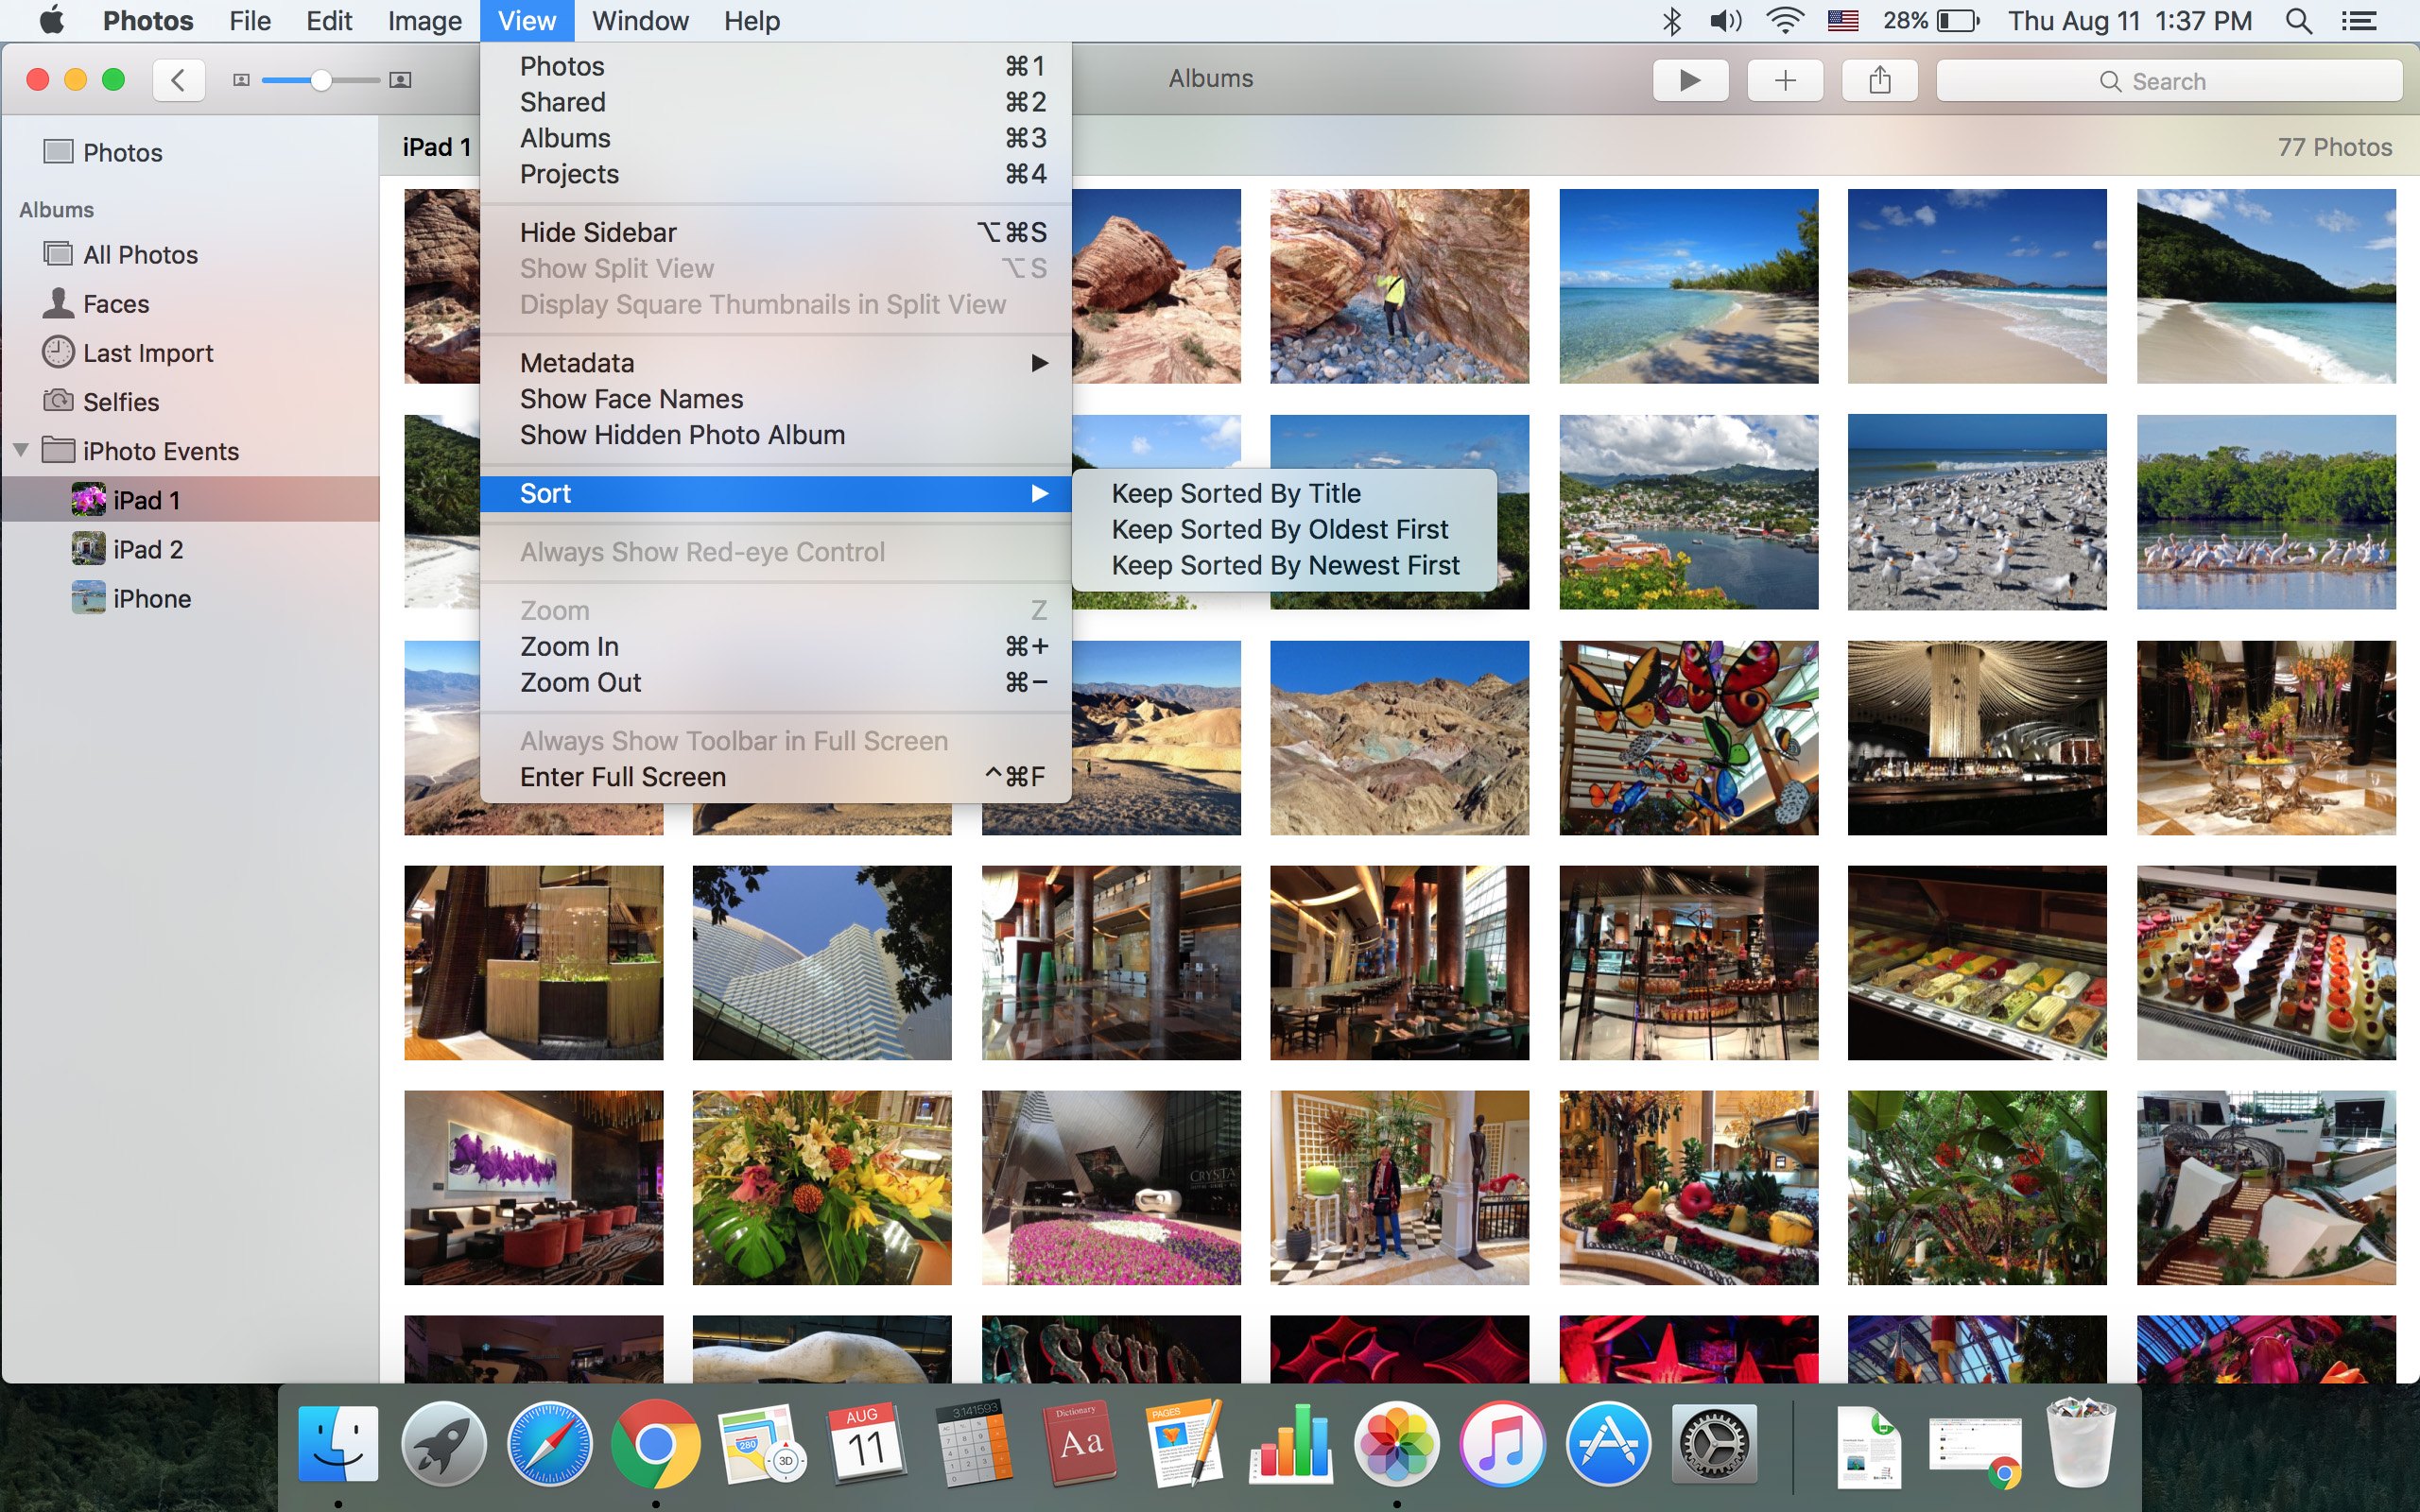Choose Enter Full Screen
Image resolution: width=2420 pixels, height=1512 pixels.
(x=623, y=777)
